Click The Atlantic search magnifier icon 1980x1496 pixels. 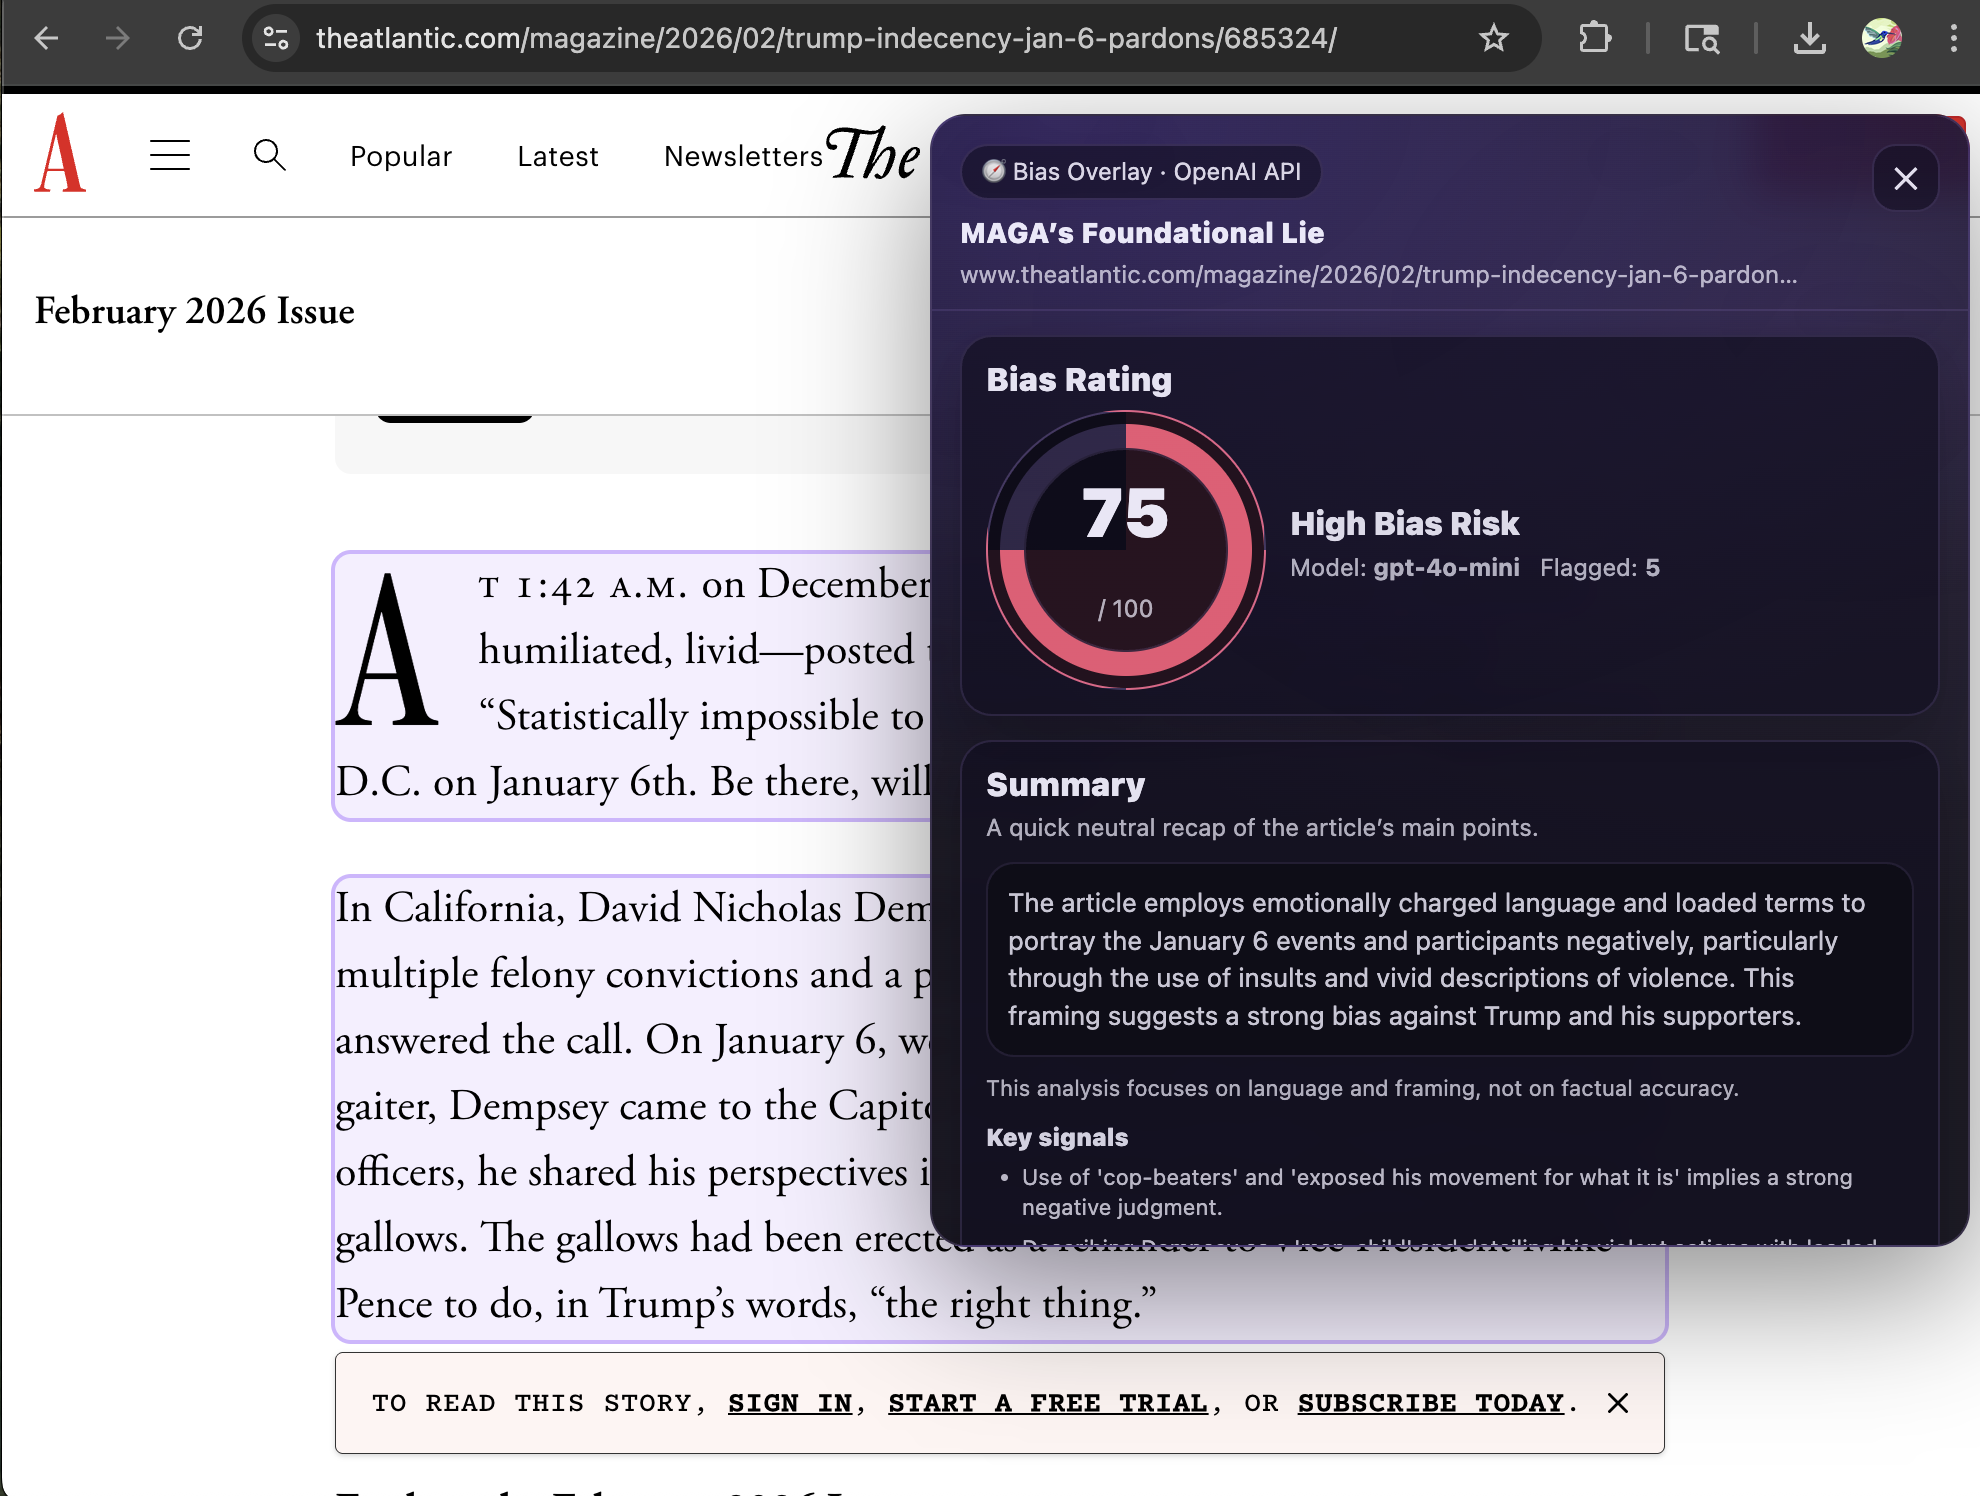[269, 155]
